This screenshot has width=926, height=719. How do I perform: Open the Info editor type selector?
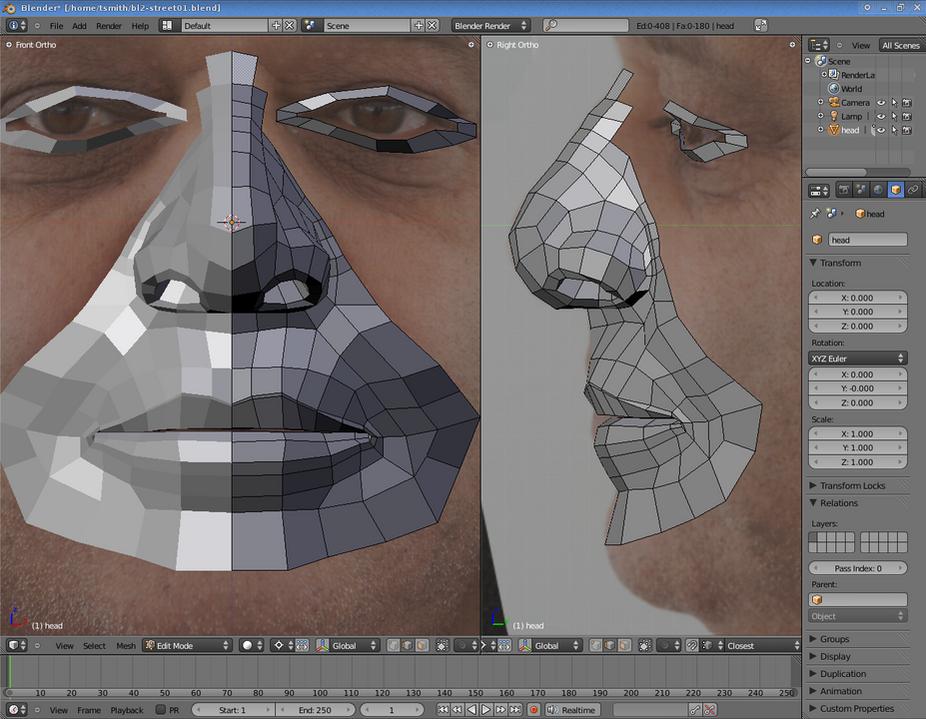[x=16, y=25]
